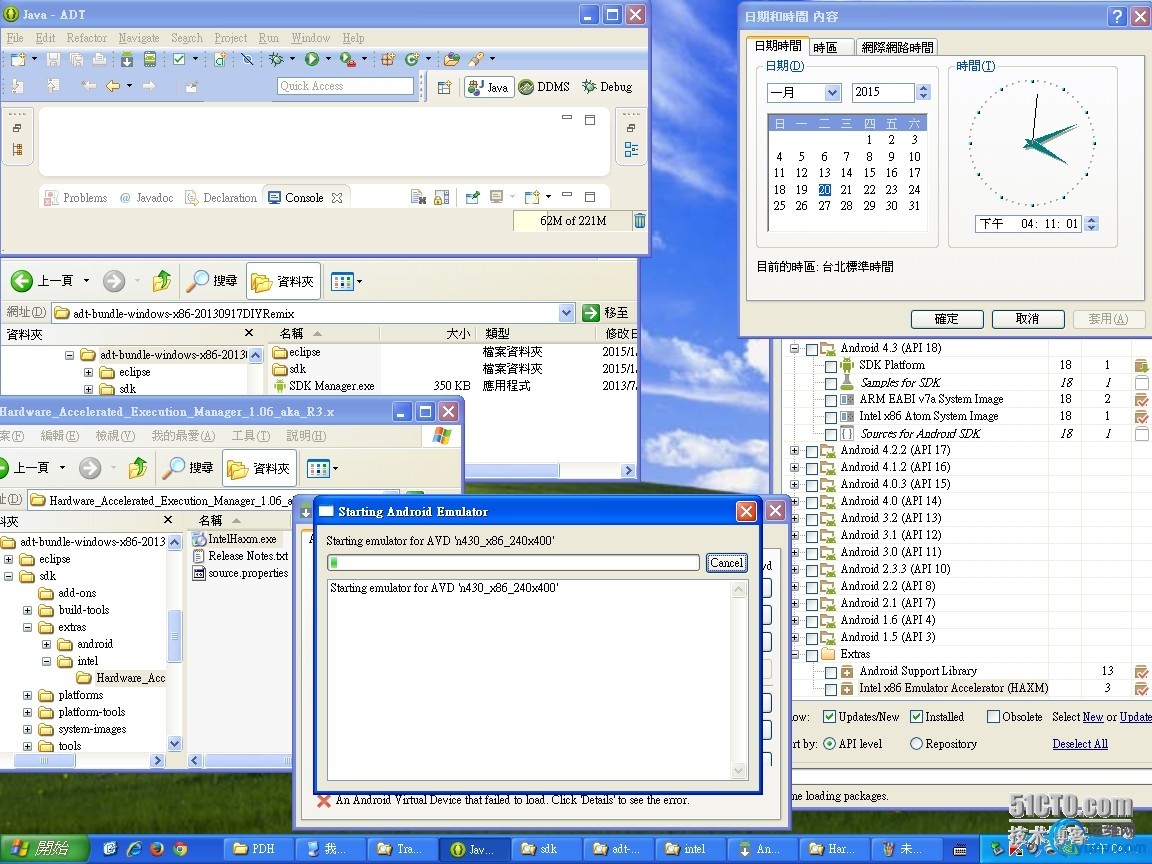
Task: Check Intel x86 Emulator Accelerator (HAXM) checkbox
Action: pyautogui.click(x=830, y=688)
